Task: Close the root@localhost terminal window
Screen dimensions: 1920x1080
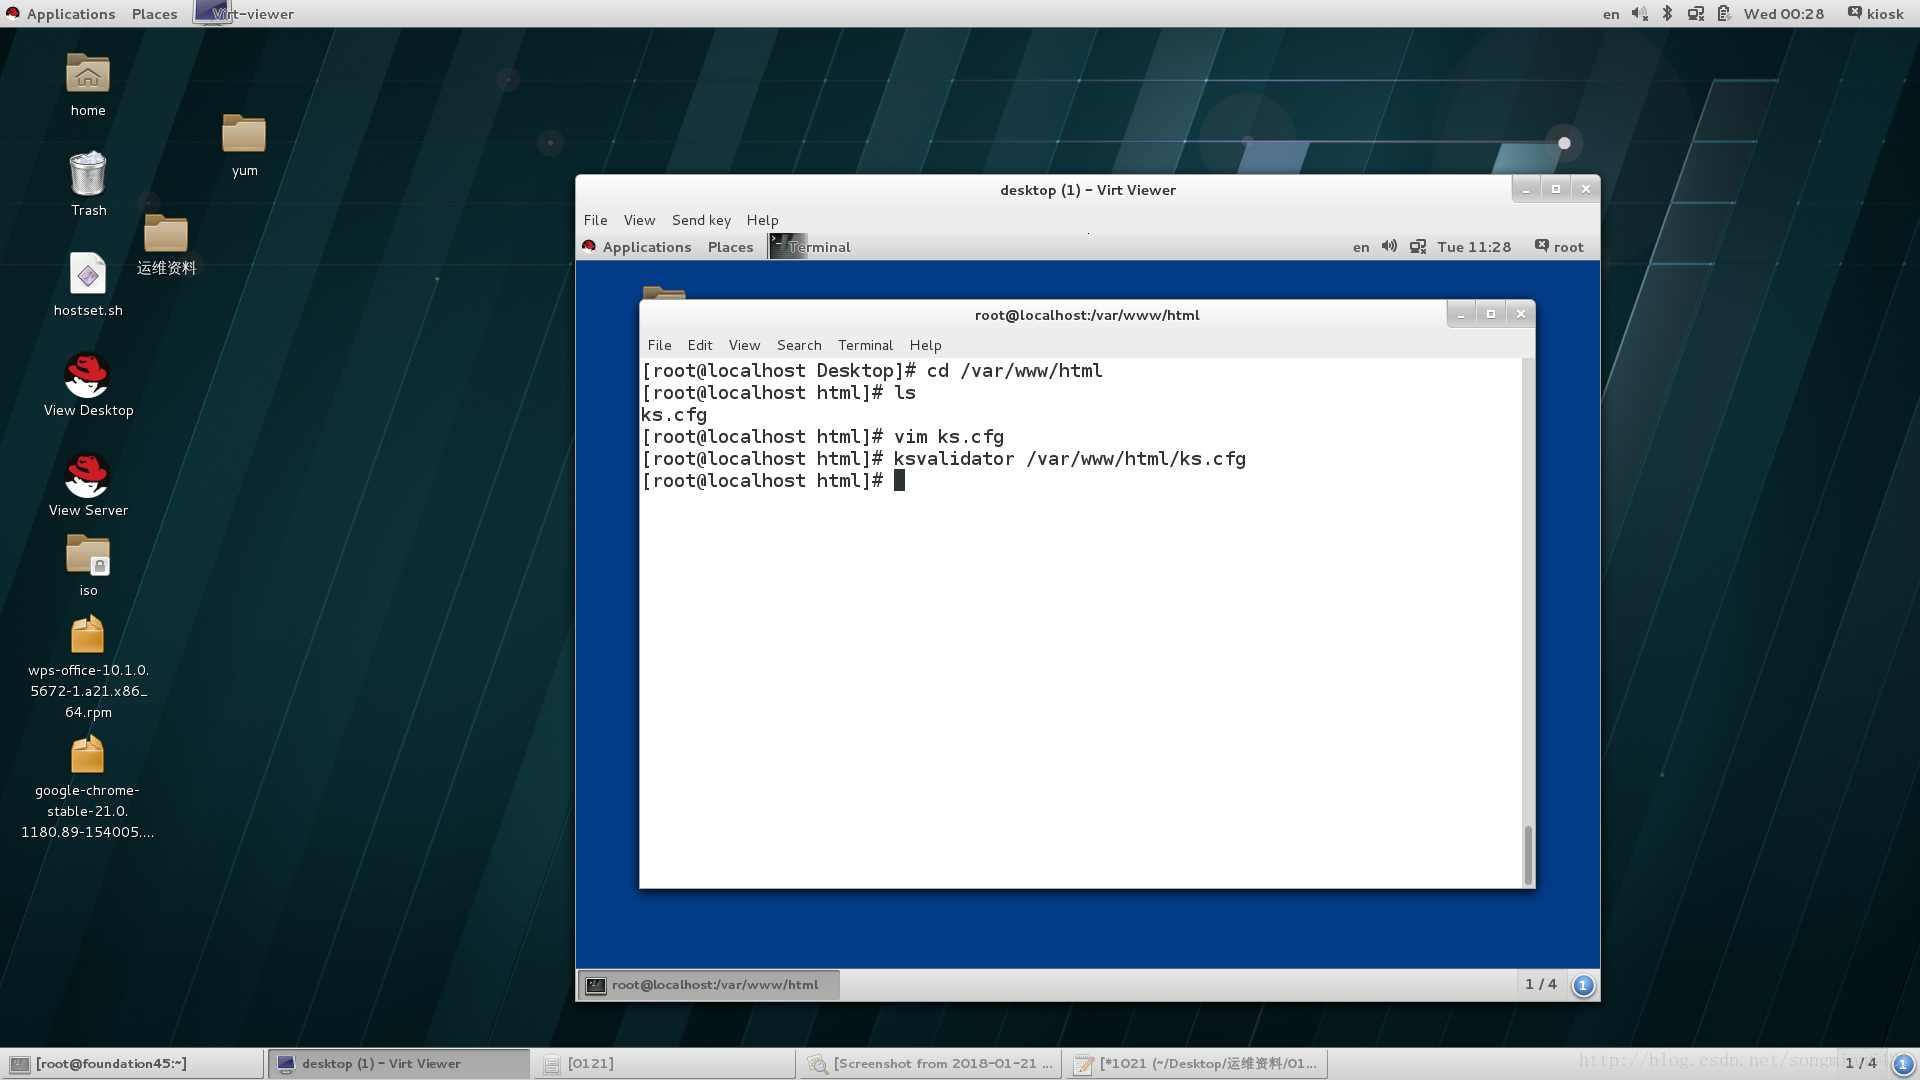Action: point(1521,314)
